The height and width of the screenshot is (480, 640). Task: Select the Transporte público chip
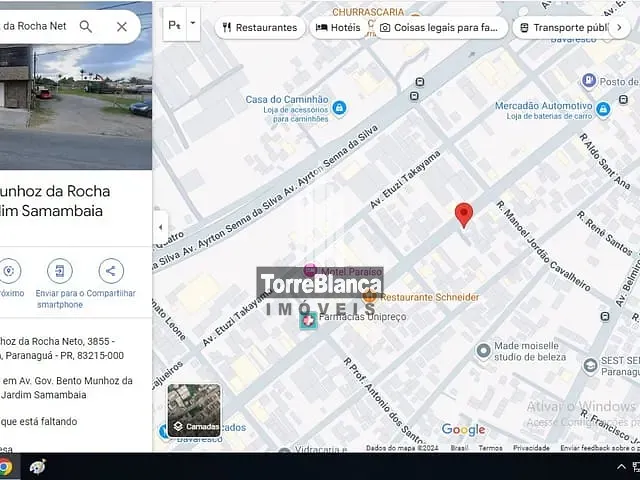pos(565,27)
